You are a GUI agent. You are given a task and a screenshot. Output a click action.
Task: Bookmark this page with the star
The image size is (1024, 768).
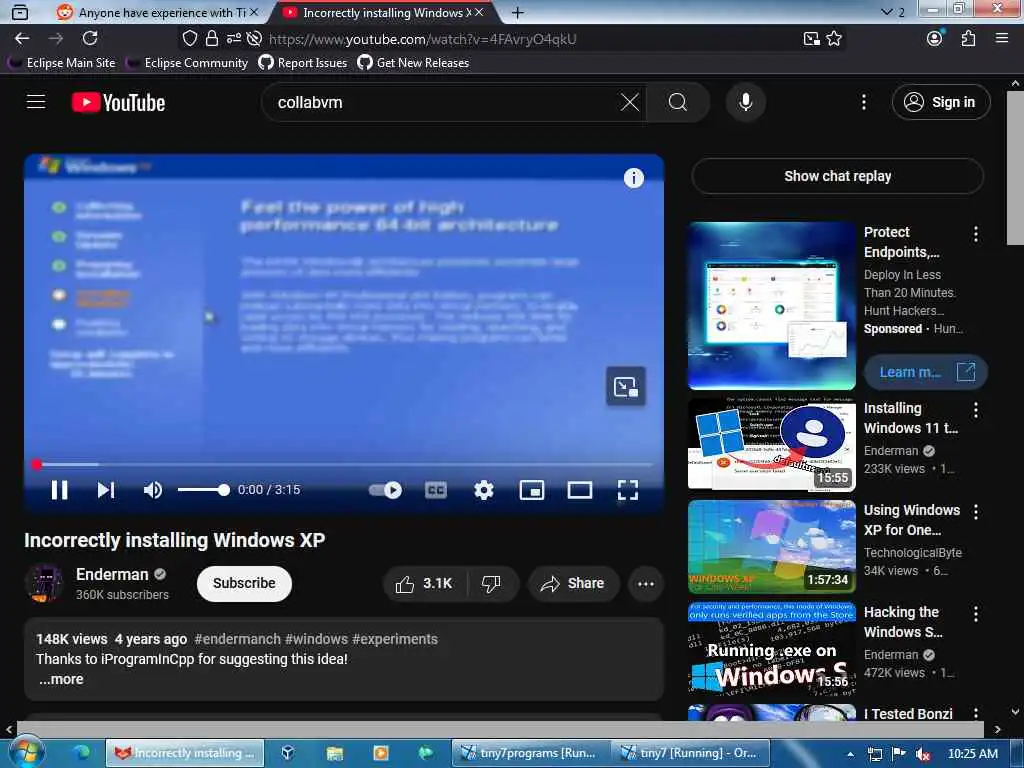834,39
